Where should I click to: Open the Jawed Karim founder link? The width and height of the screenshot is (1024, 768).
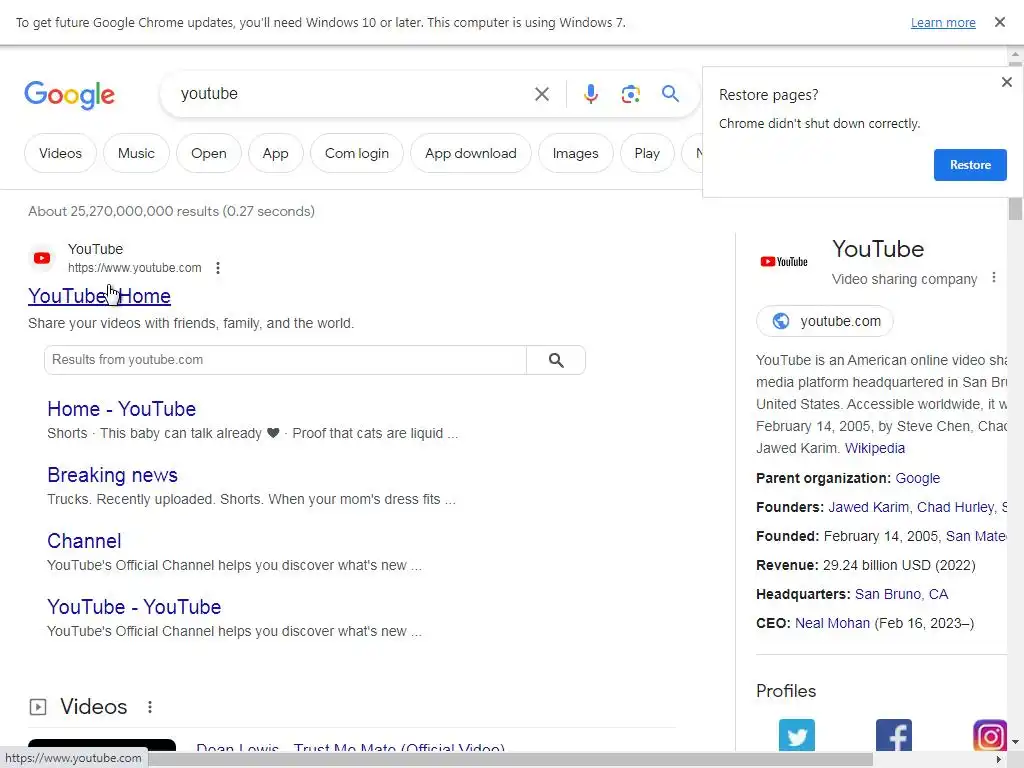pos(868,507)
